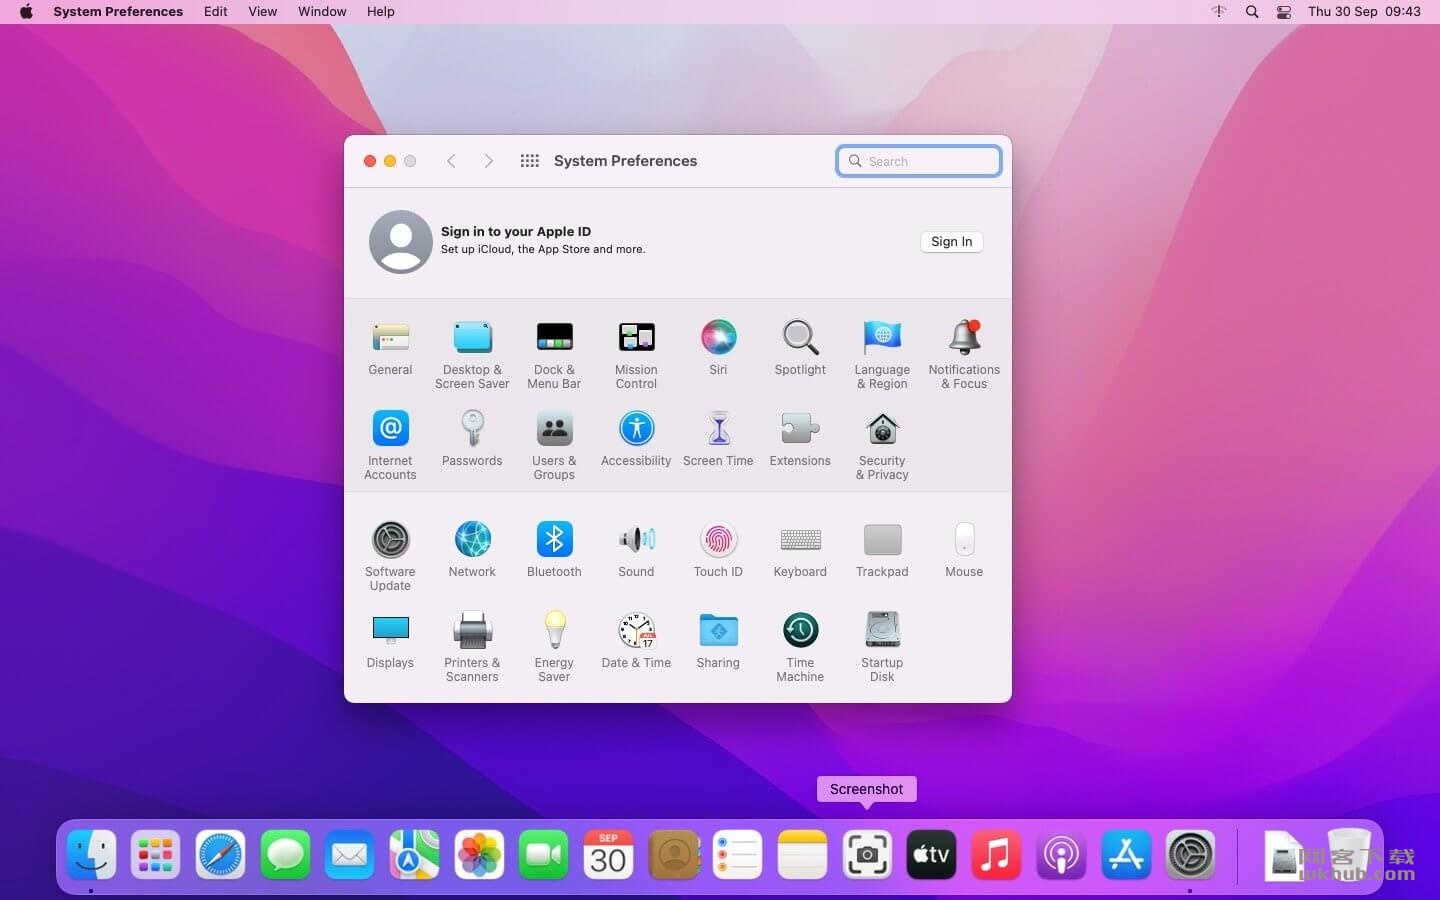Open Spotlight search in menu bar
Viewport: 1440px width, 900px height.
point(1252,12)
